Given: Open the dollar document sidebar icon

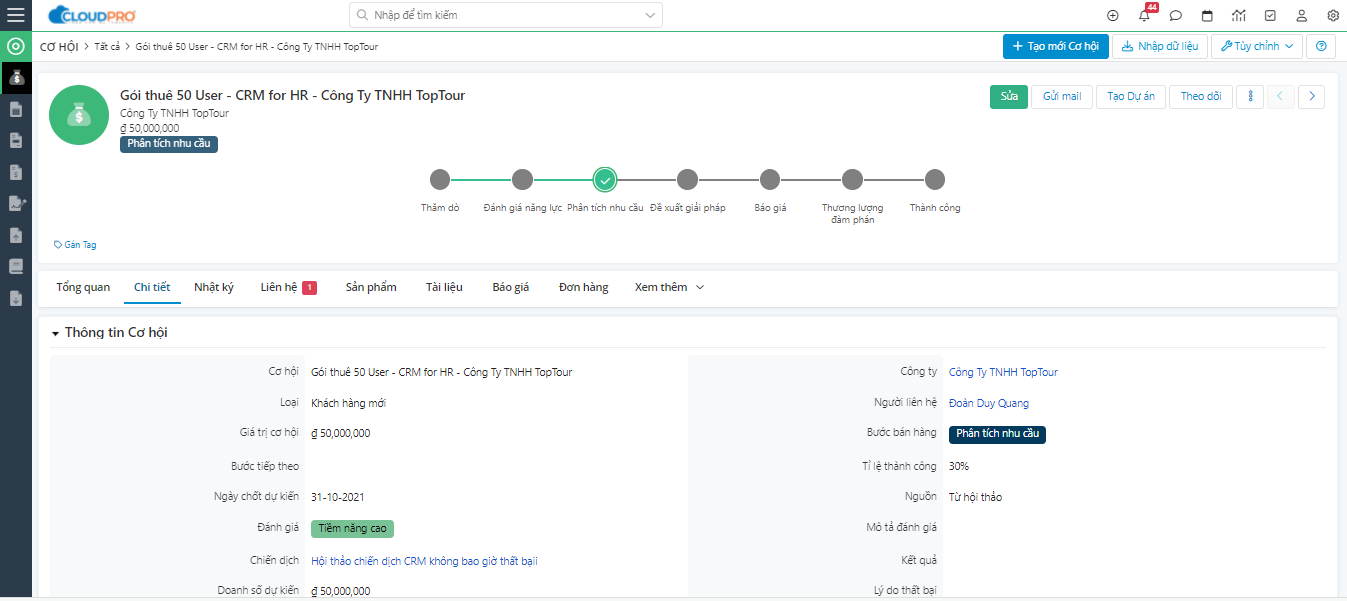Looking at the screenshot, I should point(16,172).
